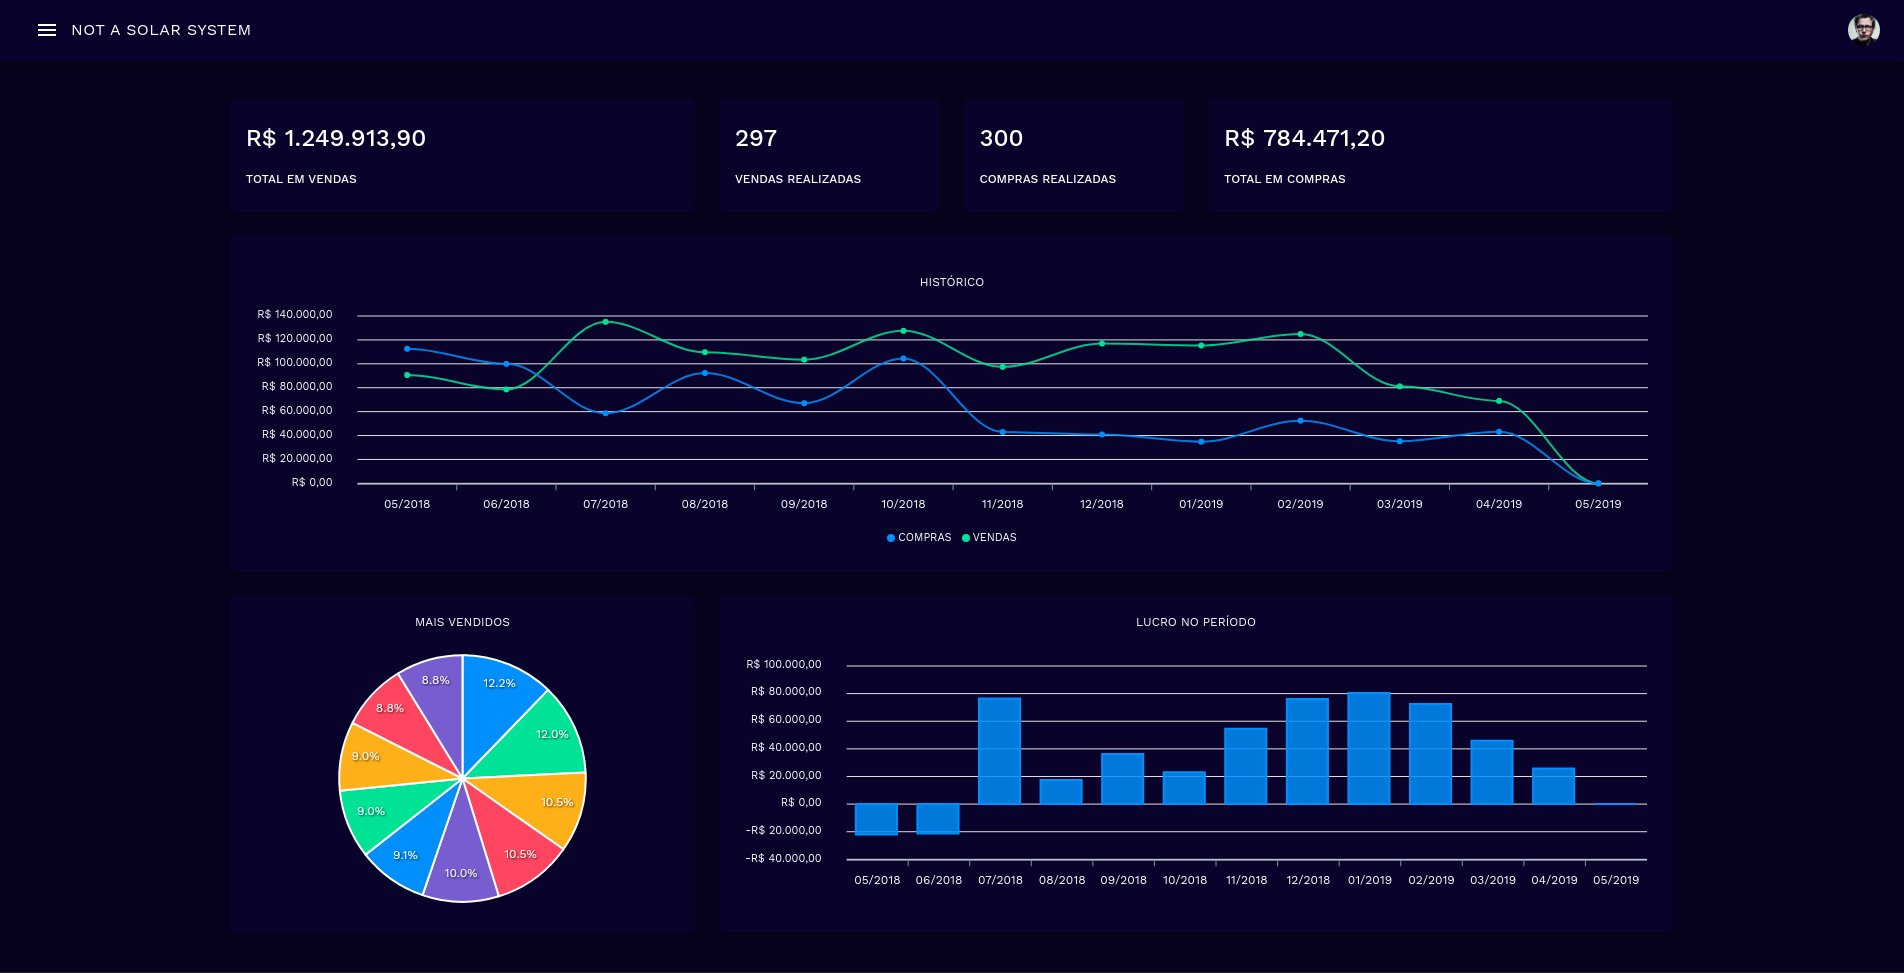Click the 02/2019 profit bar

tap(1430, 753)
